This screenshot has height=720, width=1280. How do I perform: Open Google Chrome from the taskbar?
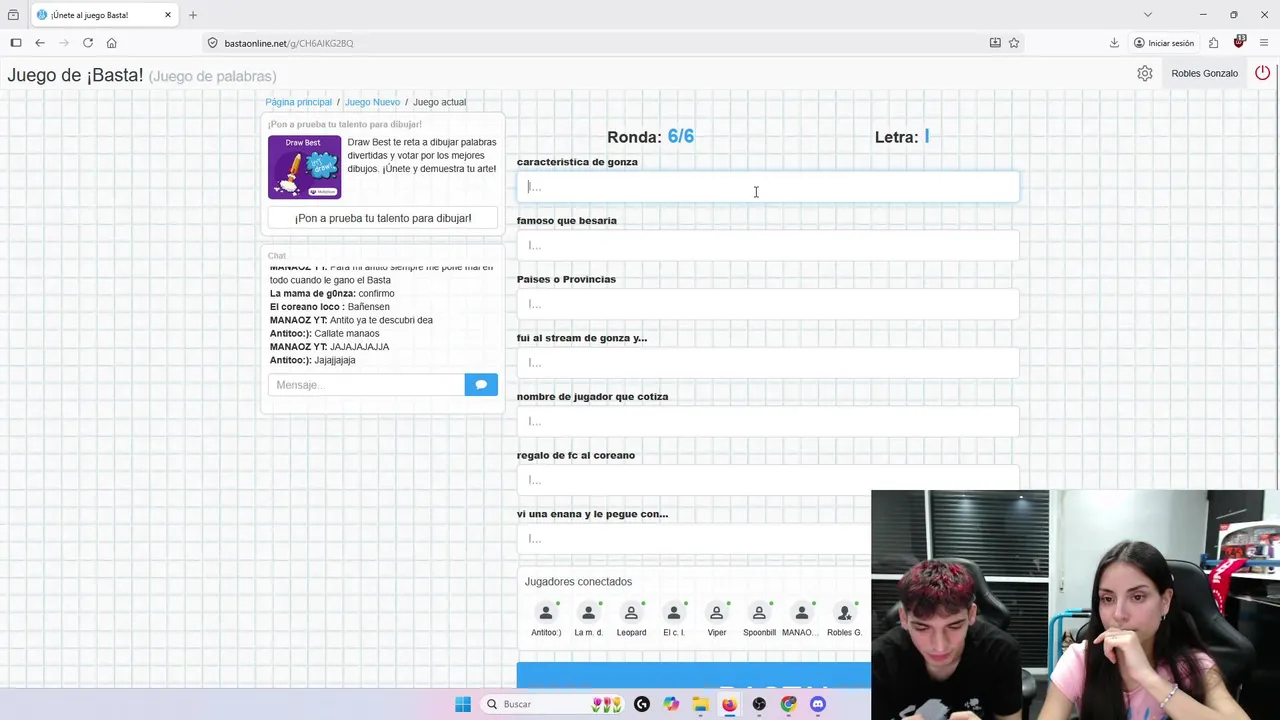coord(789,704)
